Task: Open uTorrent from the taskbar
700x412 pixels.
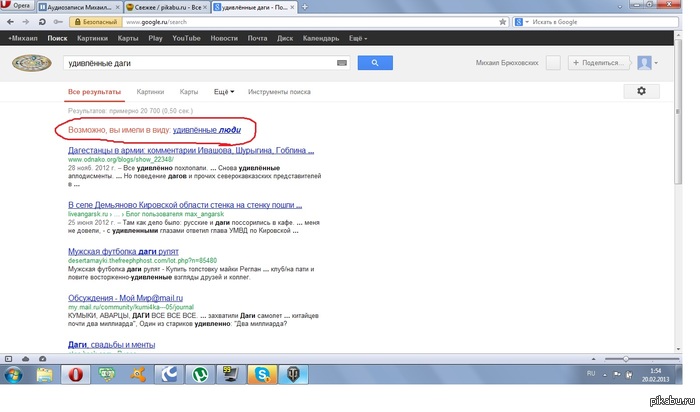Action: (x=200, y=375)
